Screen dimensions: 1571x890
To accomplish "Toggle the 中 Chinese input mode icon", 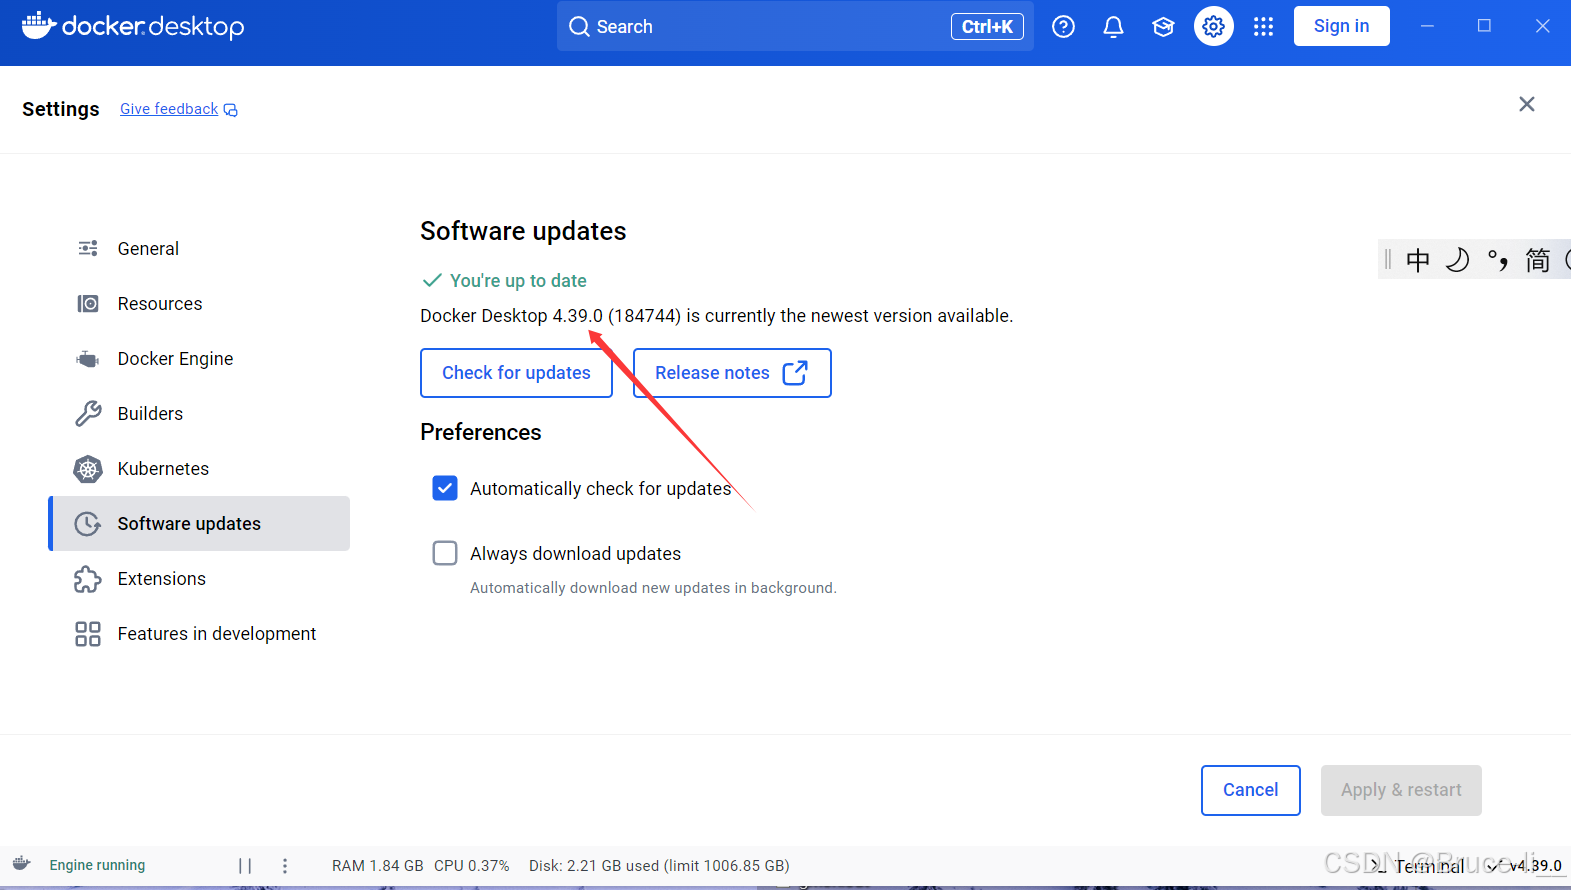I will click(1418, 260).
